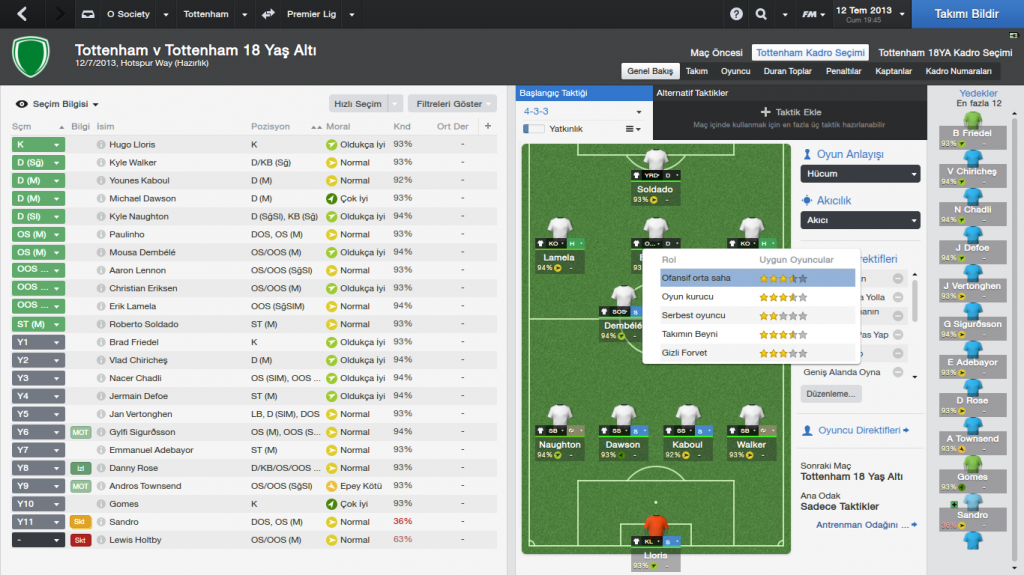Open Oyuncu Direktifleri link
Image resolution: width=1024 pixels, height=575 pixels.
(859, 430)
